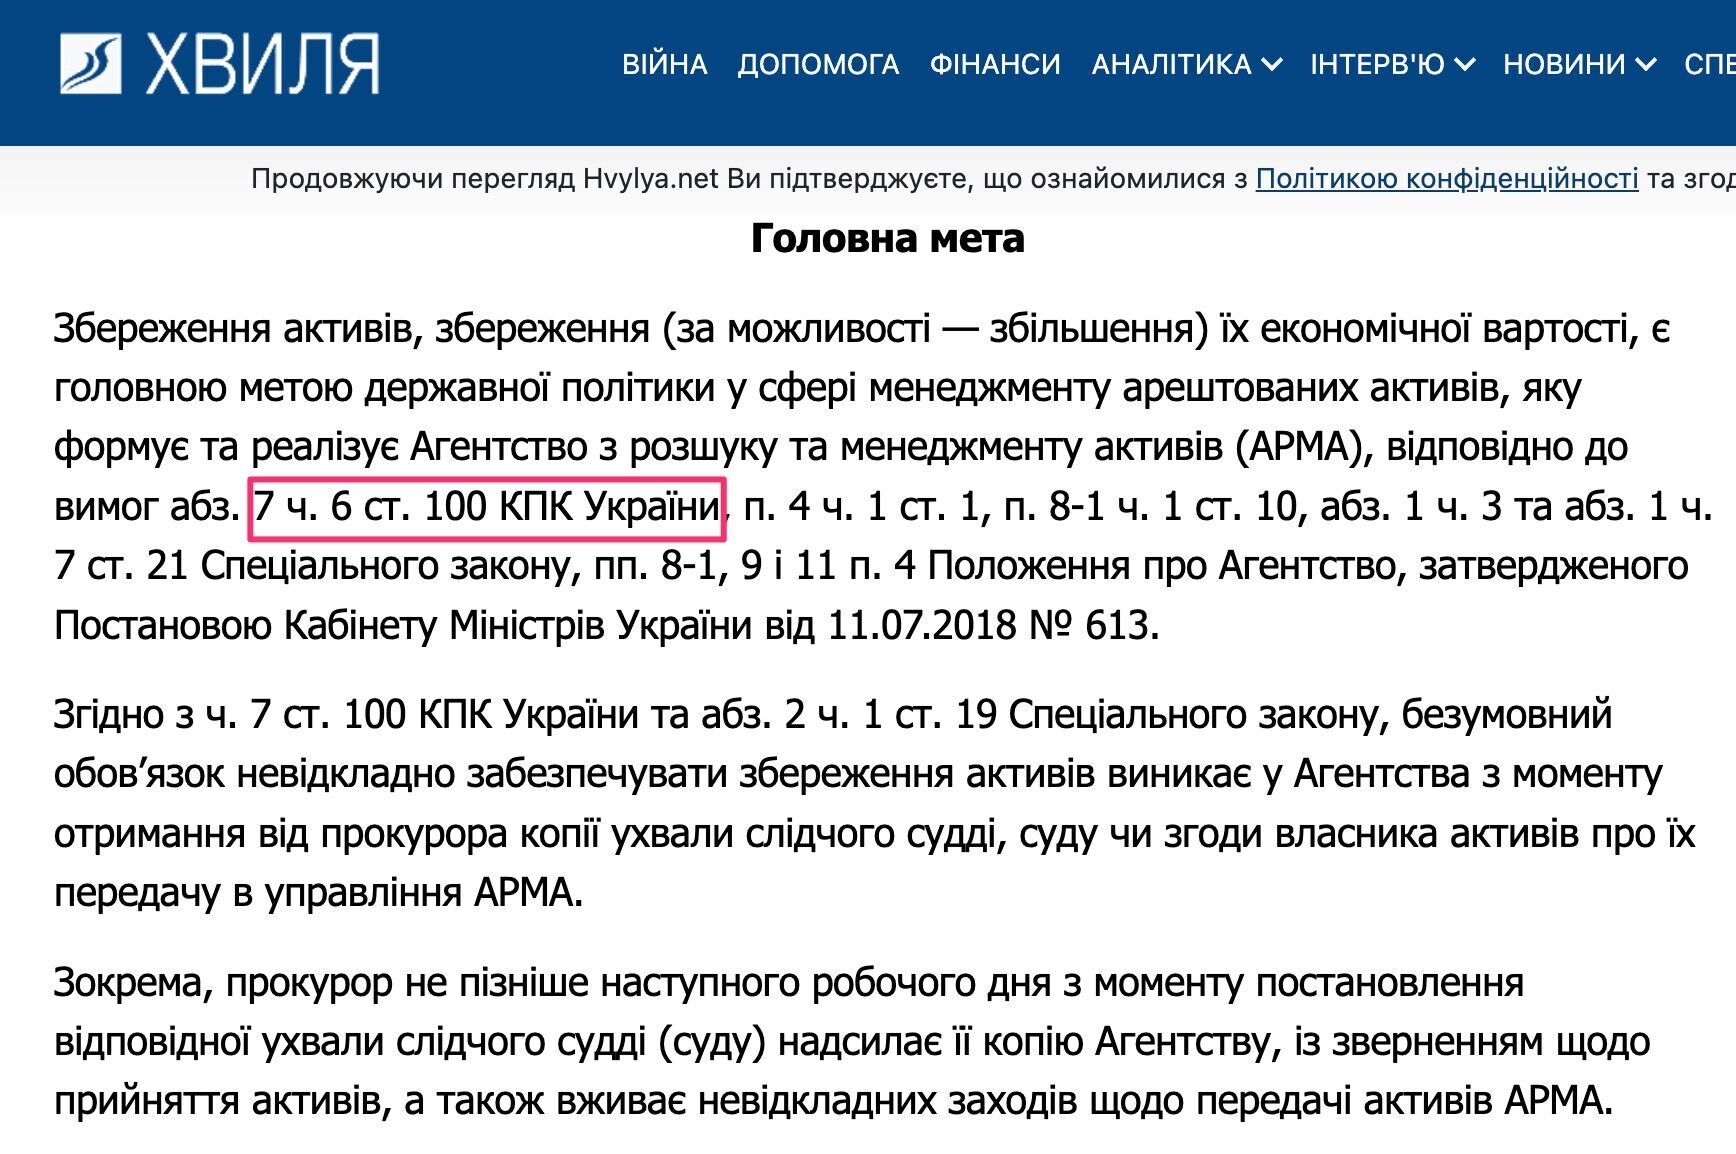Expand the НОВИНИ dropdown chevron
Screen dimensions: 1736x1154
click(x=1646, y=65)
